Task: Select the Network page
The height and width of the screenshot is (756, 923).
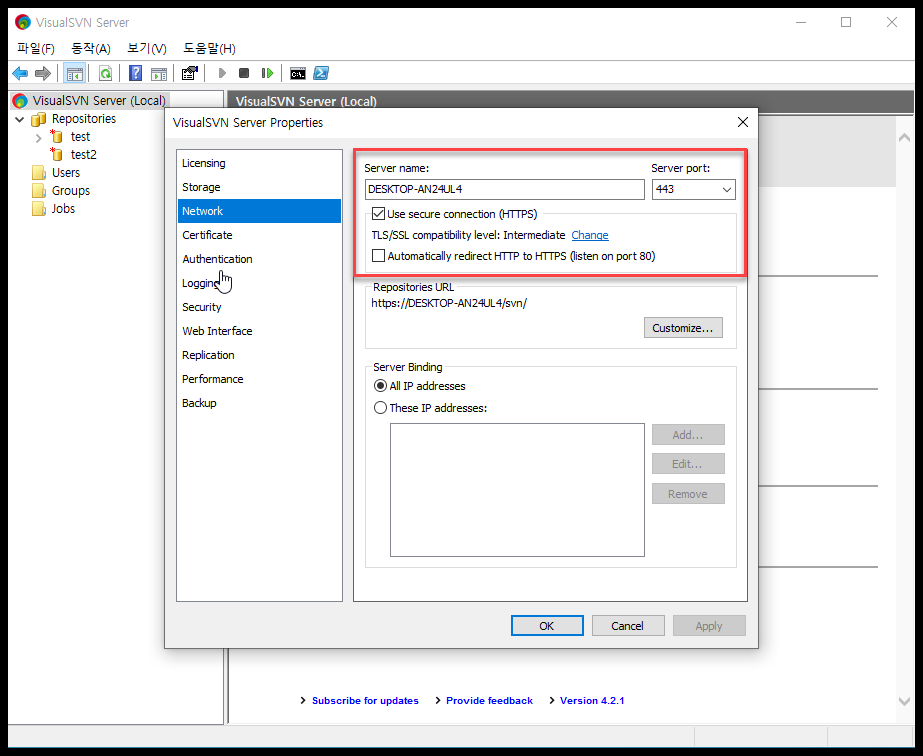Action: (x=259, y=211)
